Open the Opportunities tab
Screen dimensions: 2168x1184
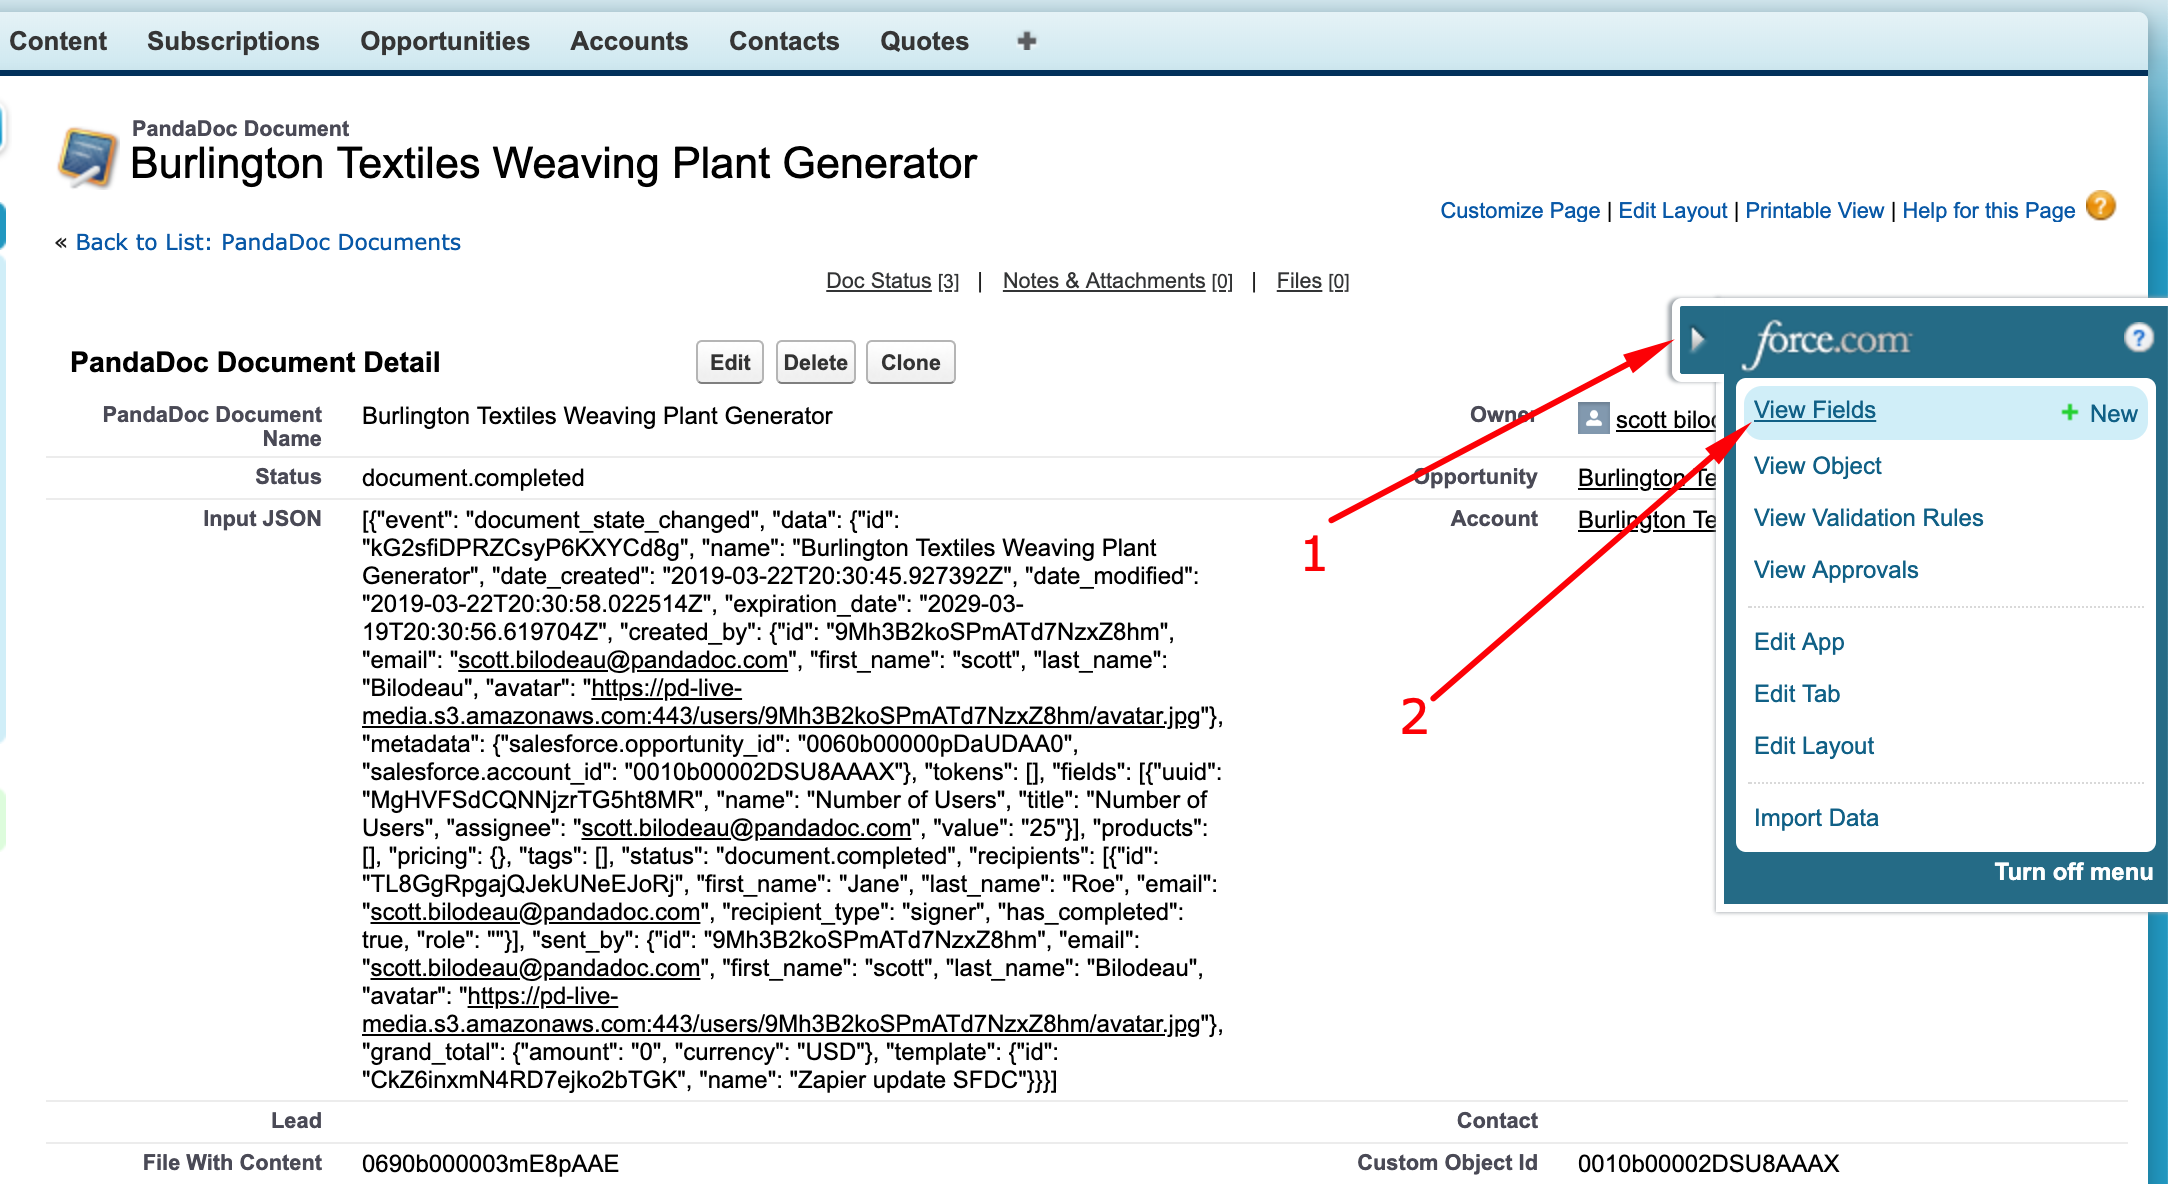pos(445,41)
